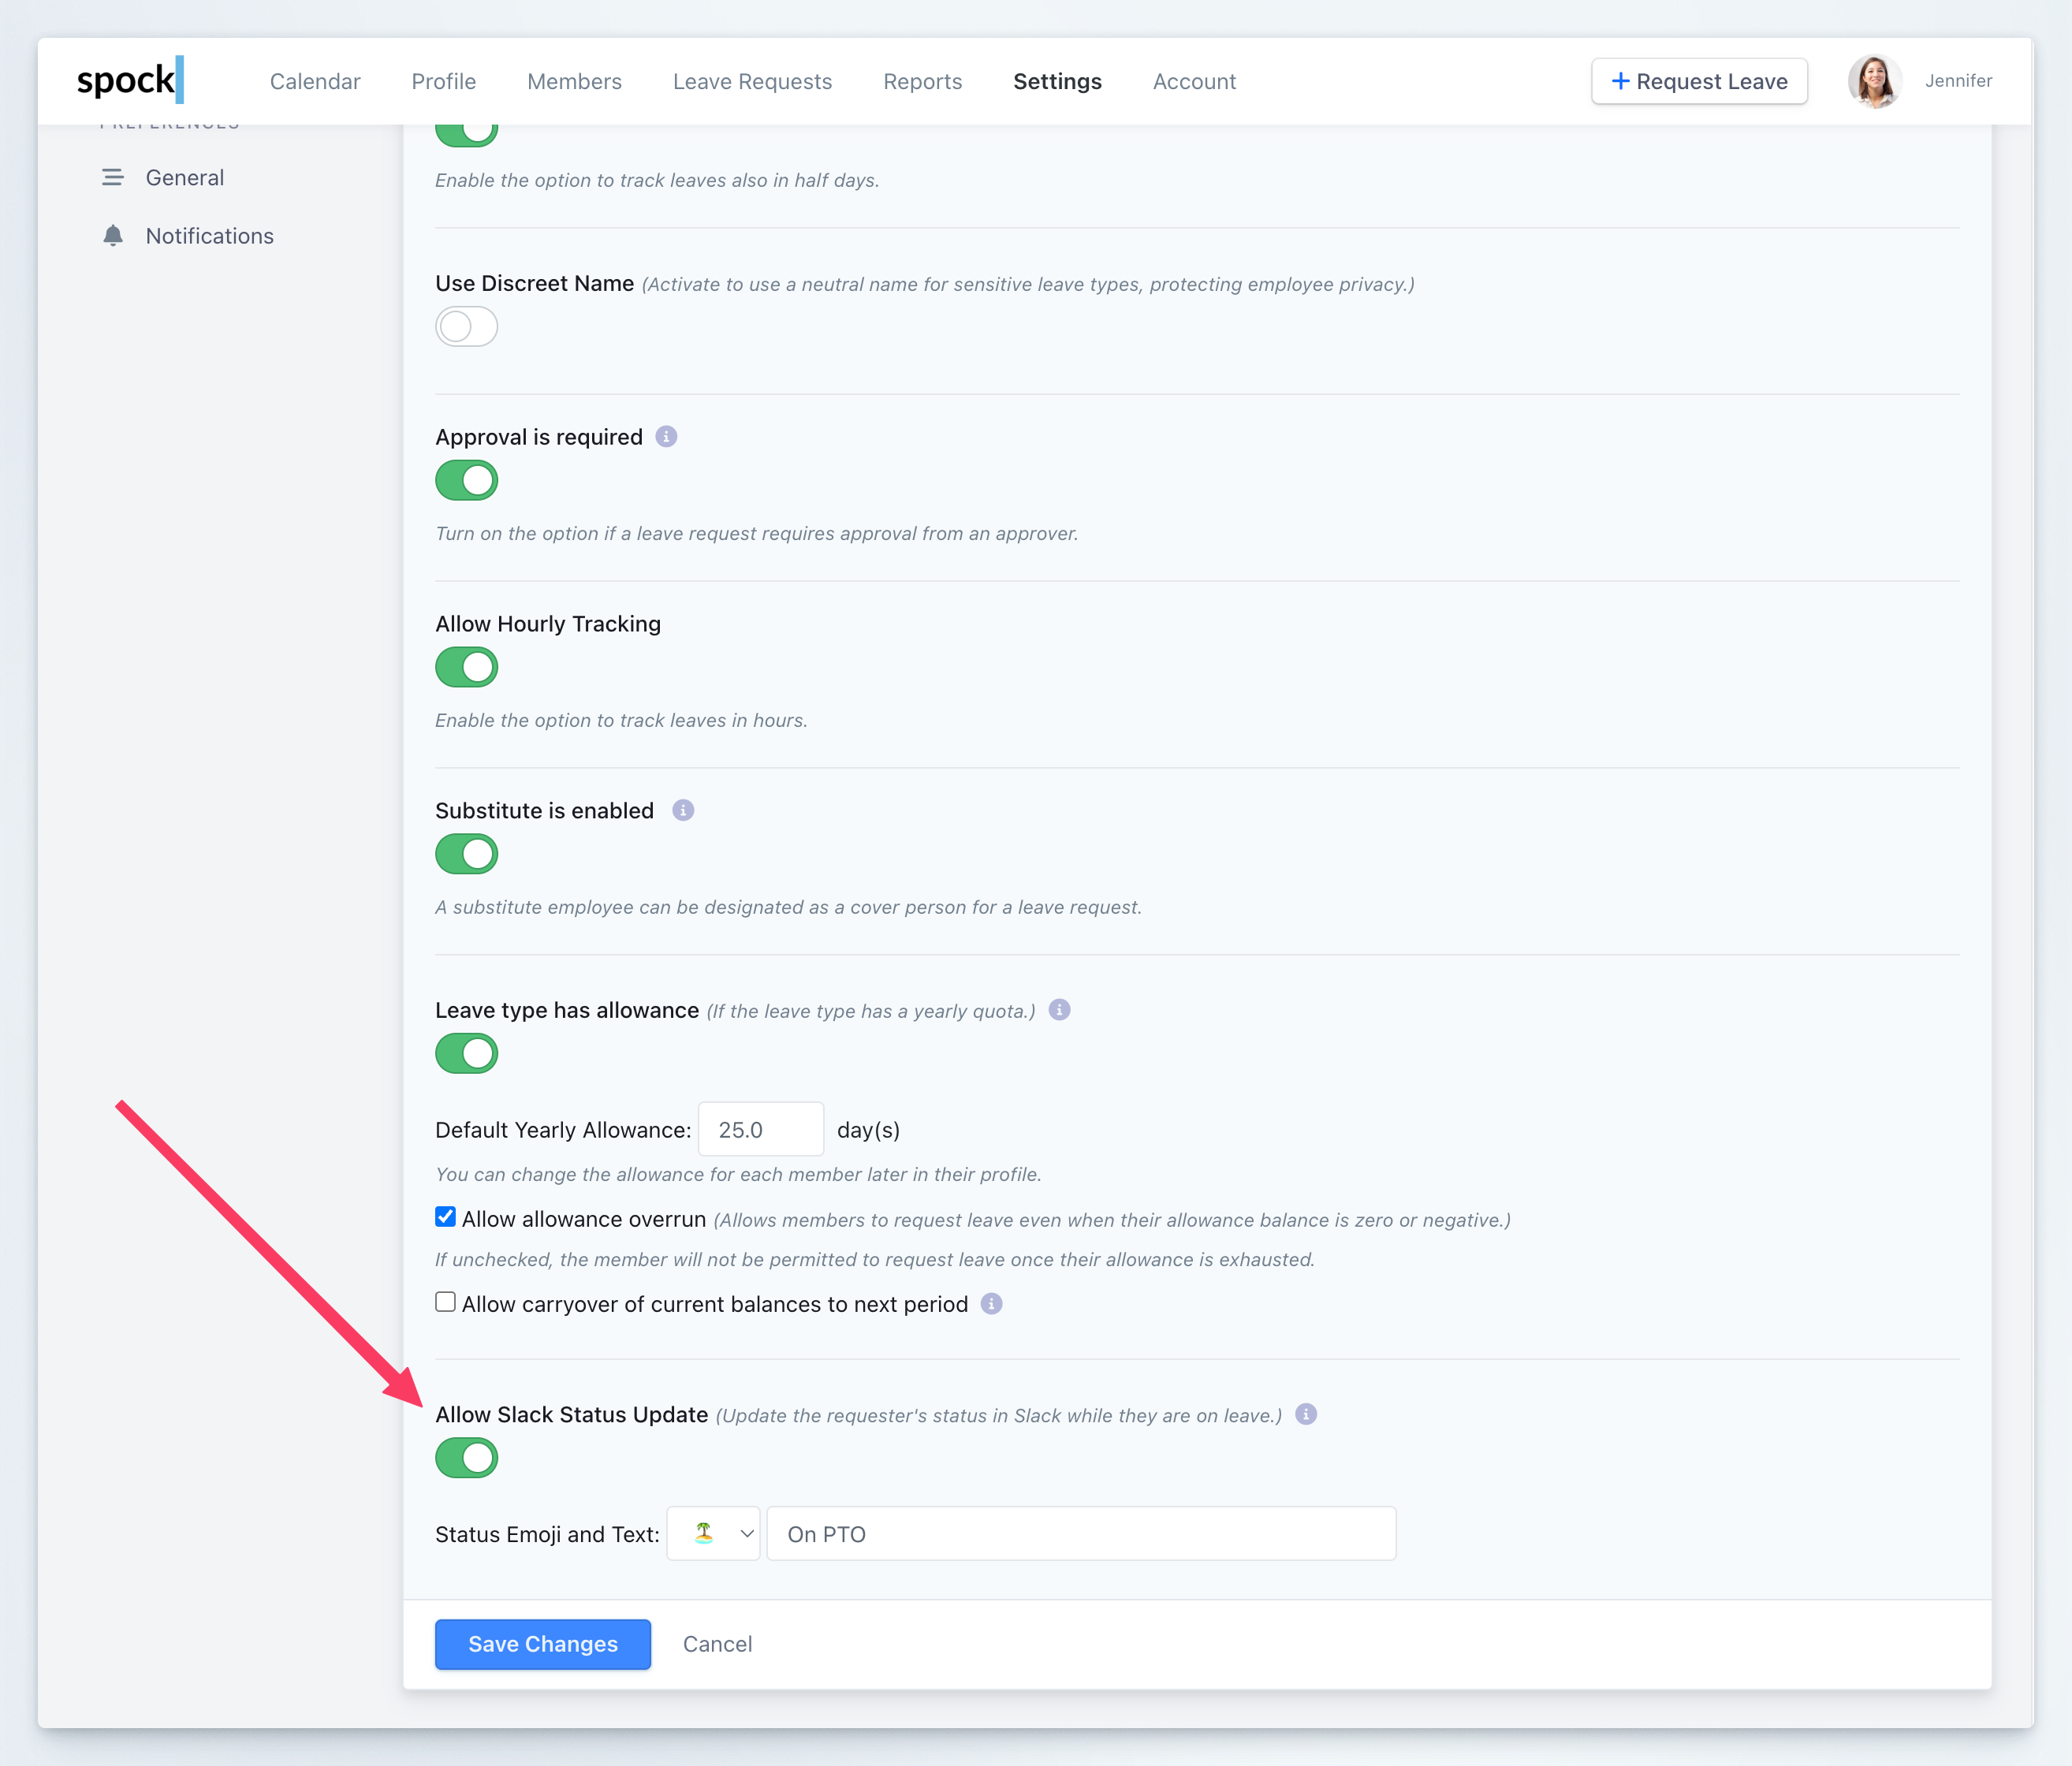The image size is (2072, 1766).
Task: Click info icon beside carryover option
Action: click(991, 1304)
